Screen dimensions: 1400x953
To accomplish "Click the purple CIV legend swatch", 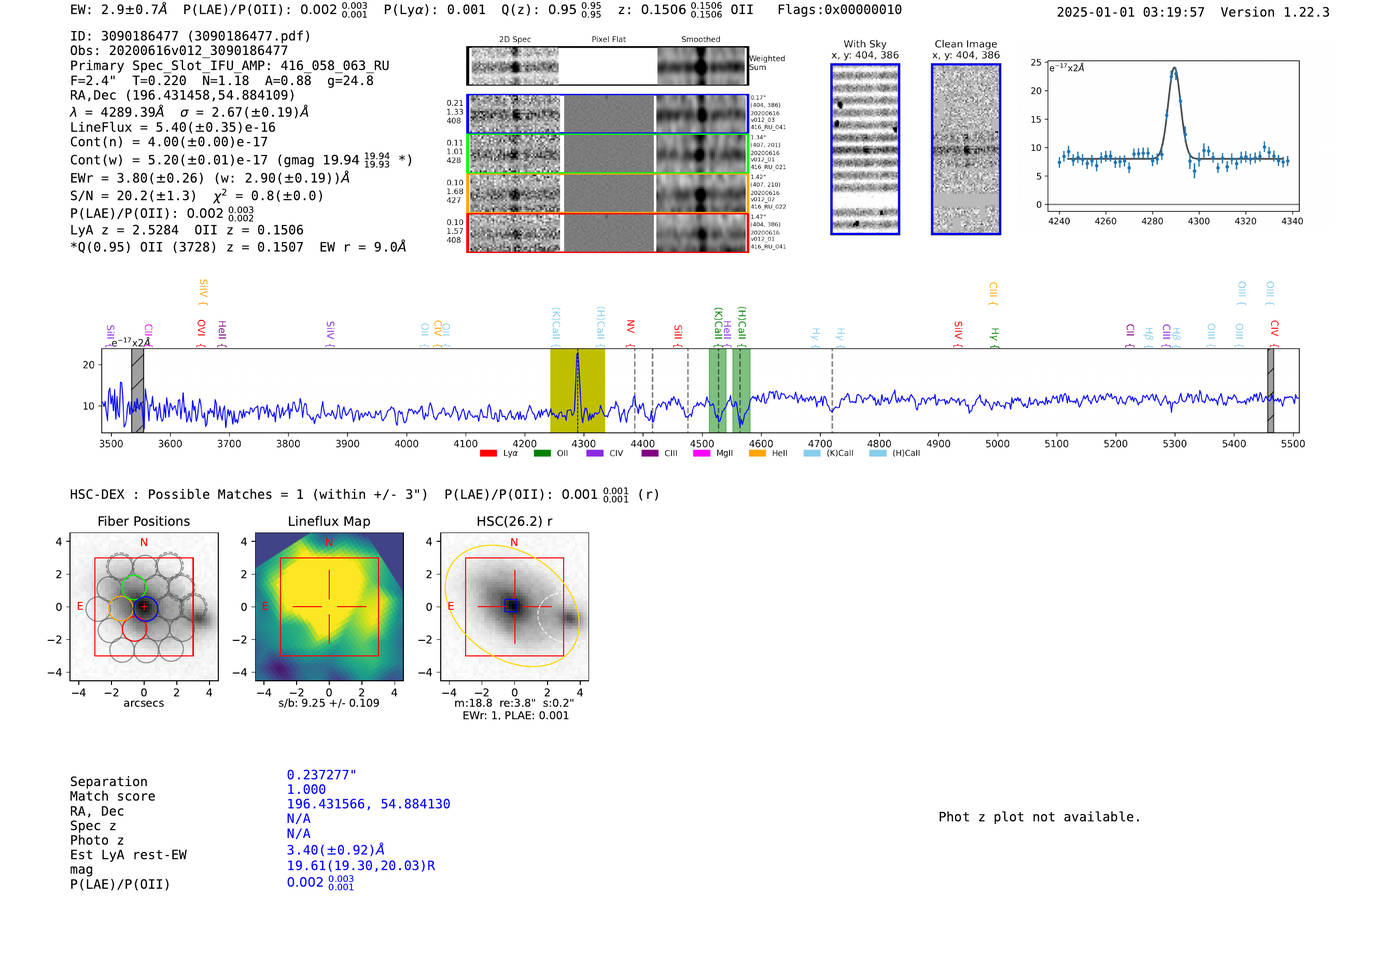I will click(x=595, y=453).
